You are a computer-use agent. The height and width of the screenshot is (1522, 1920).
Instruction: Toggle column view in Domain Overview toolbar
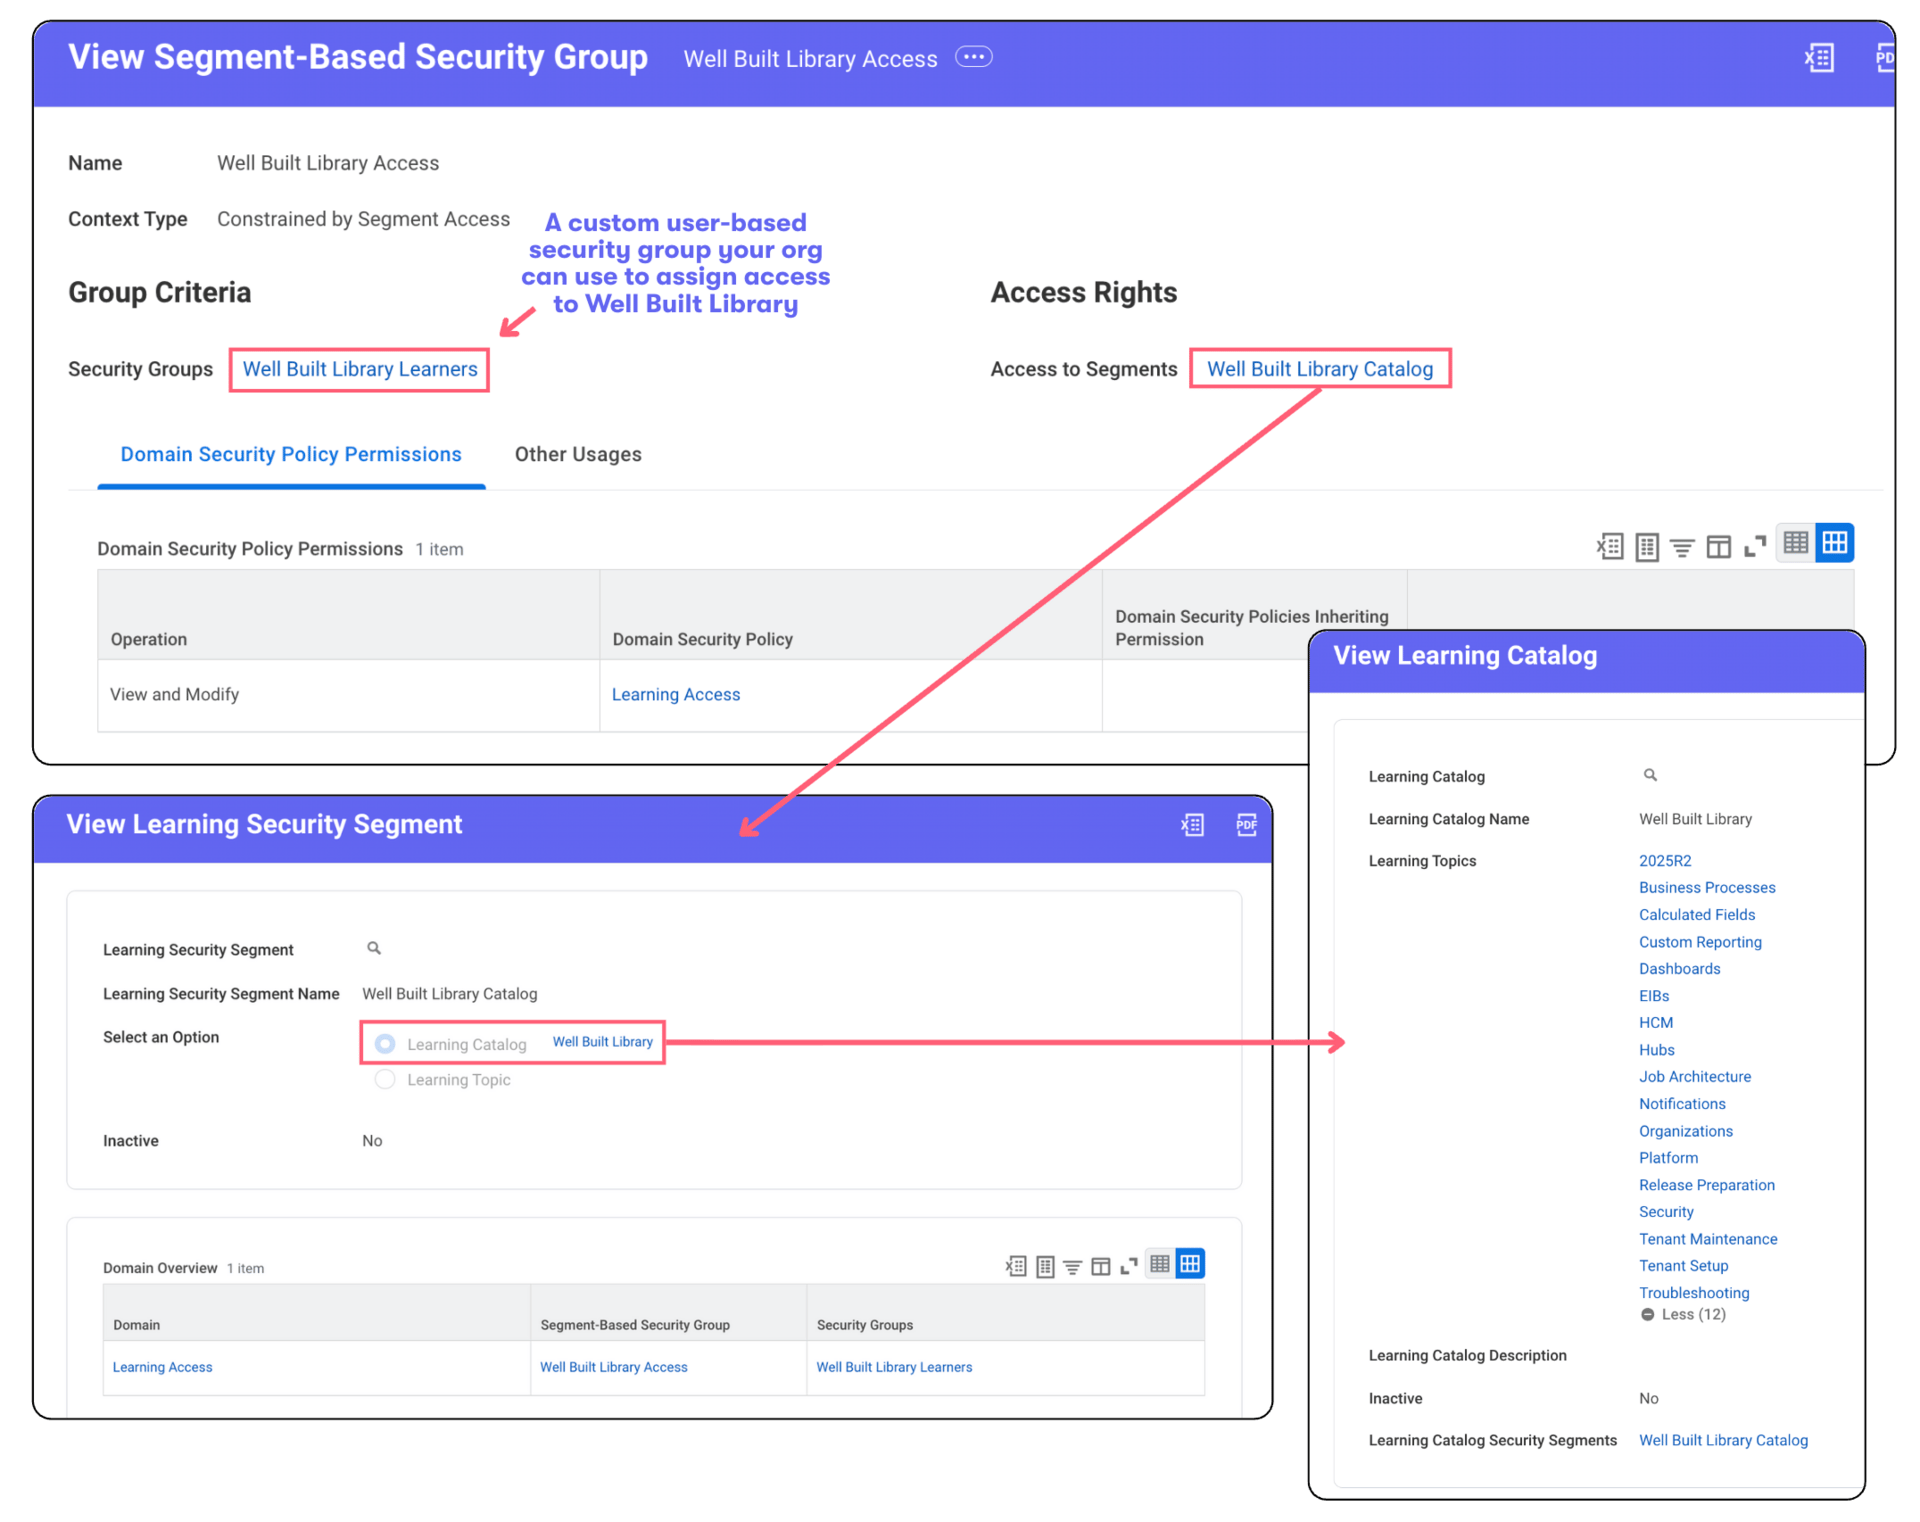click(x=1100, y=1266)
